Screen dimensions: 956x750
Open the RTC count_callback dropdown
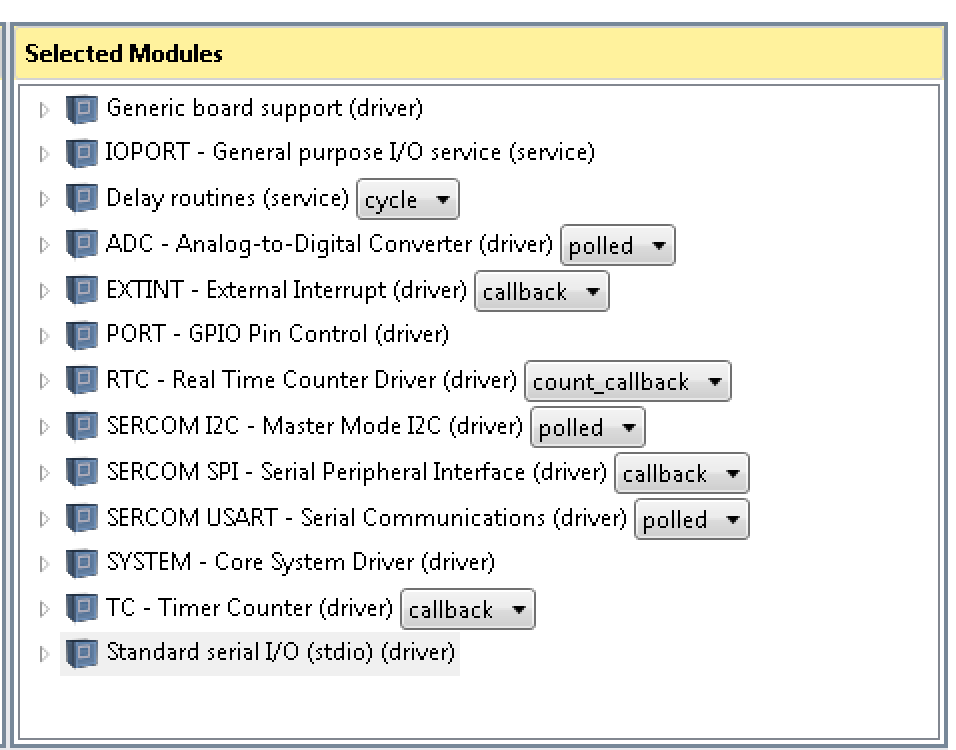point(627,382)
